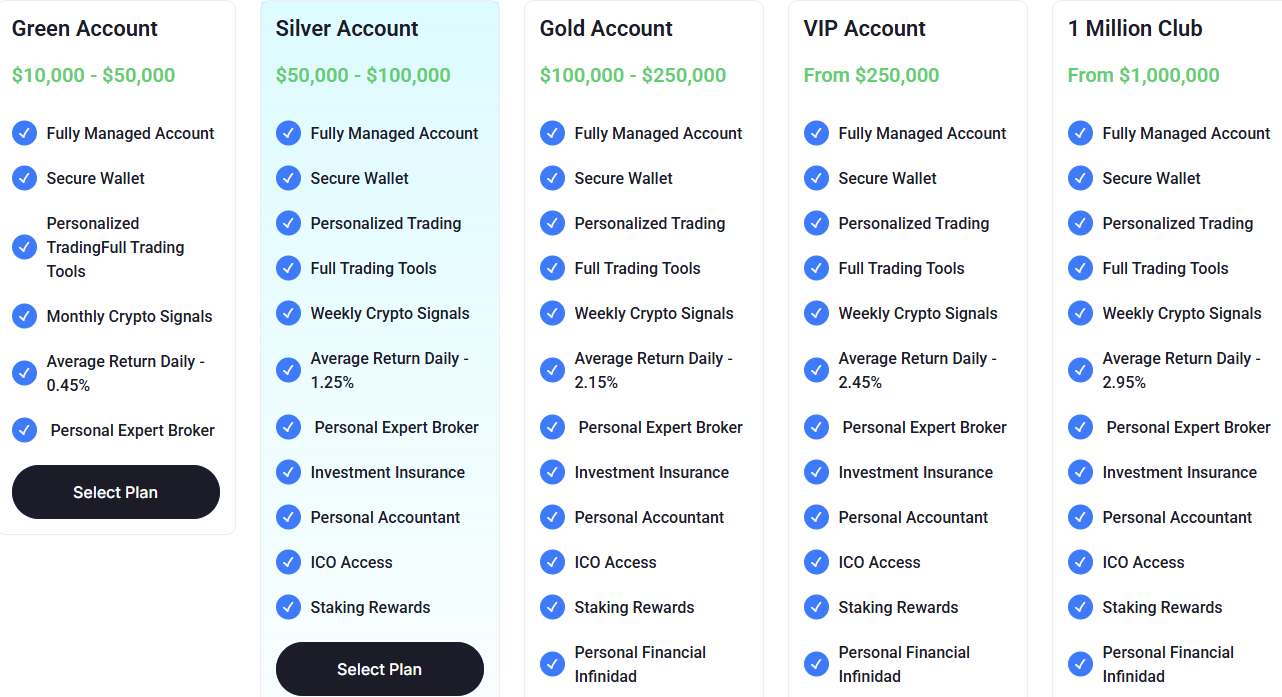This screenshot has height=697, width=1282.
Task: Click checkmark next to Green's Monthly Crypto Signals
Action: [x=25, y=316]
